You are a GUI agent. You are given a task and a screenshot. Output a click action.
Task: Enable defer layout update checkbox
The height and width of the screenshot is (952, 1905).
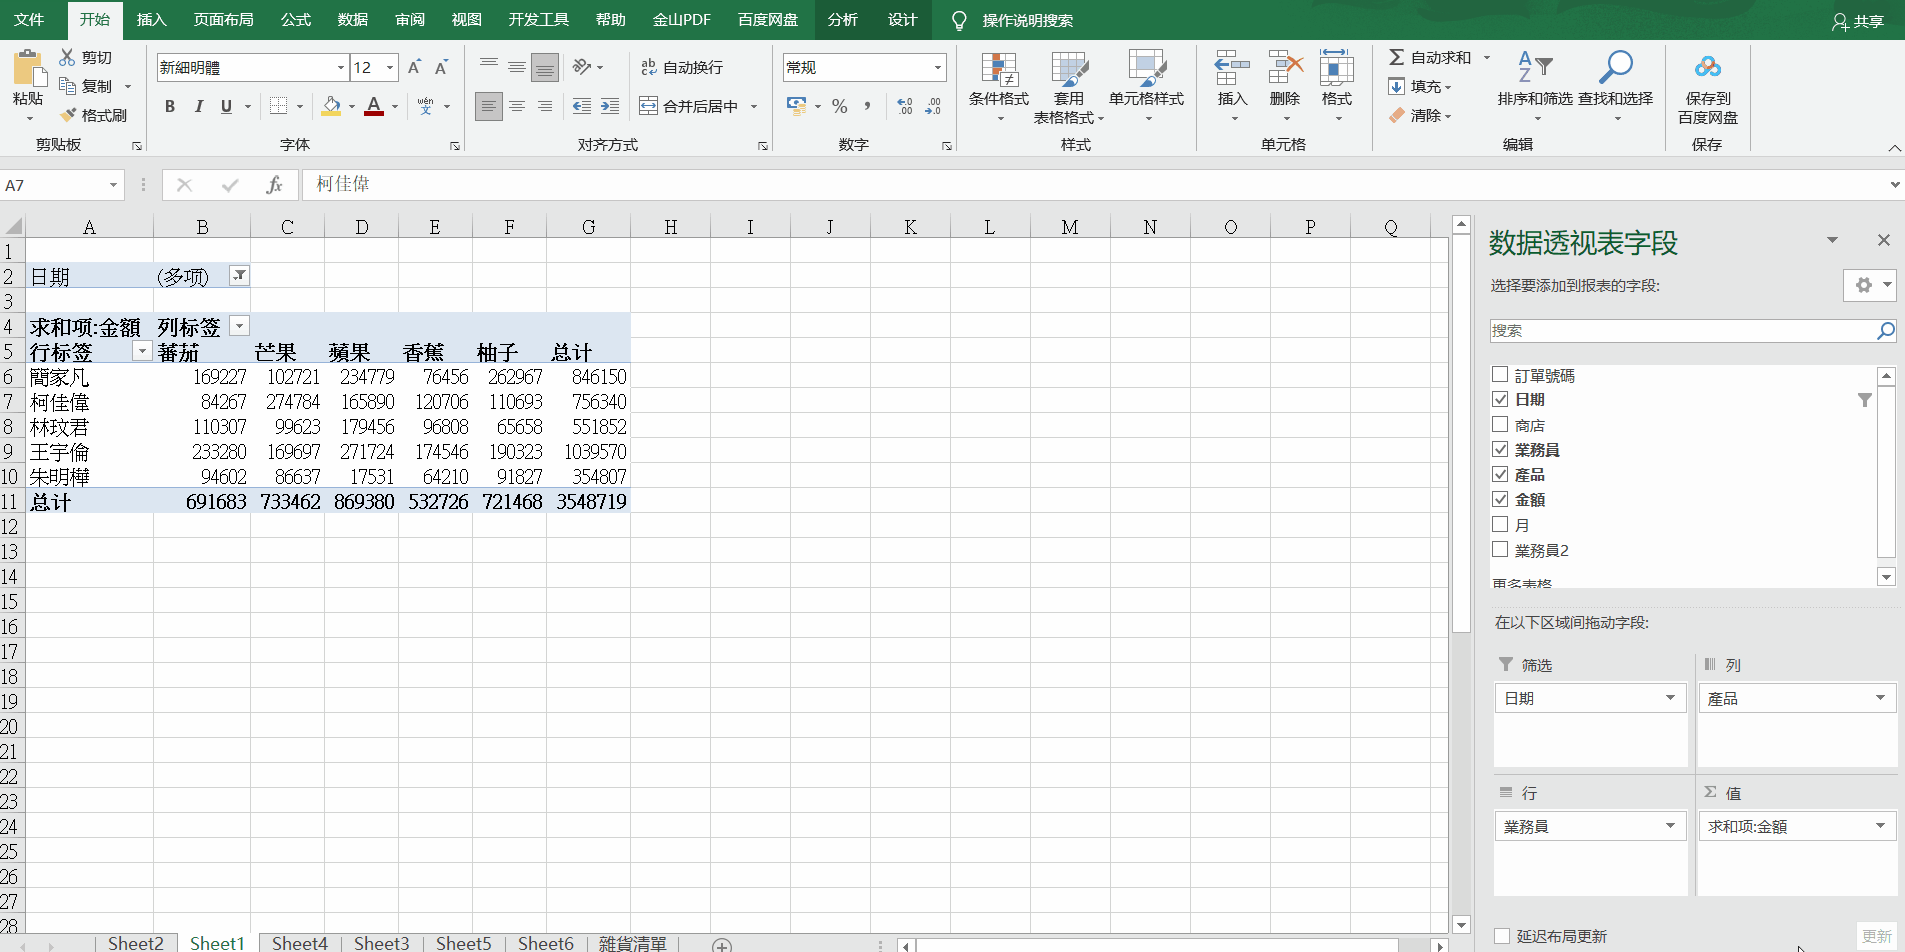tap(1502, 936)
